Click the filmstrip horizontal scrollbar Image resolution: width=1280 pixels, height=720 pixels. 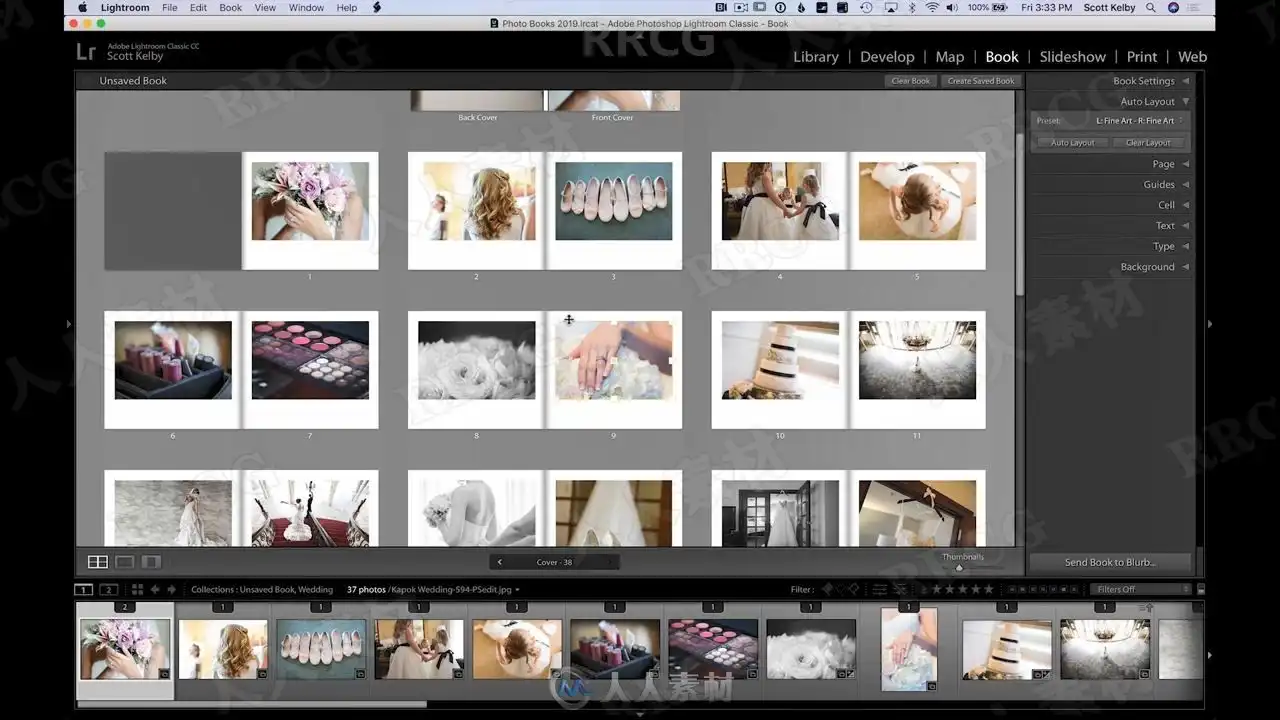point(252,705)
